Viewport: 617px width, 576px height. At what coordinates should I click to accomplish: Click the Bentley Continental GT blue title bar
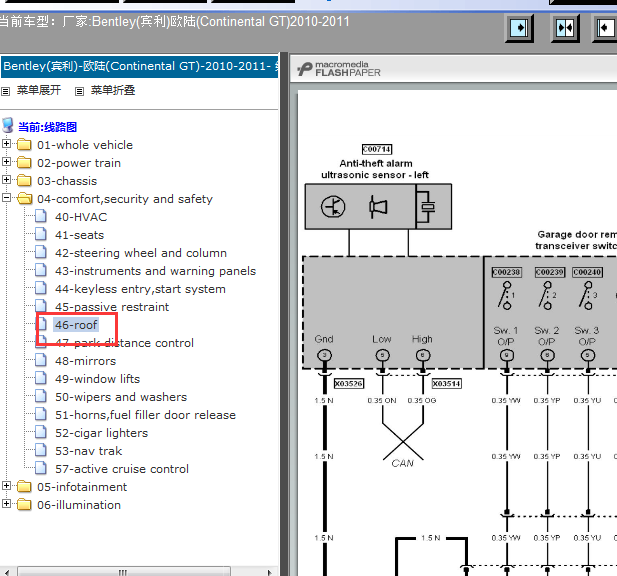140,66
